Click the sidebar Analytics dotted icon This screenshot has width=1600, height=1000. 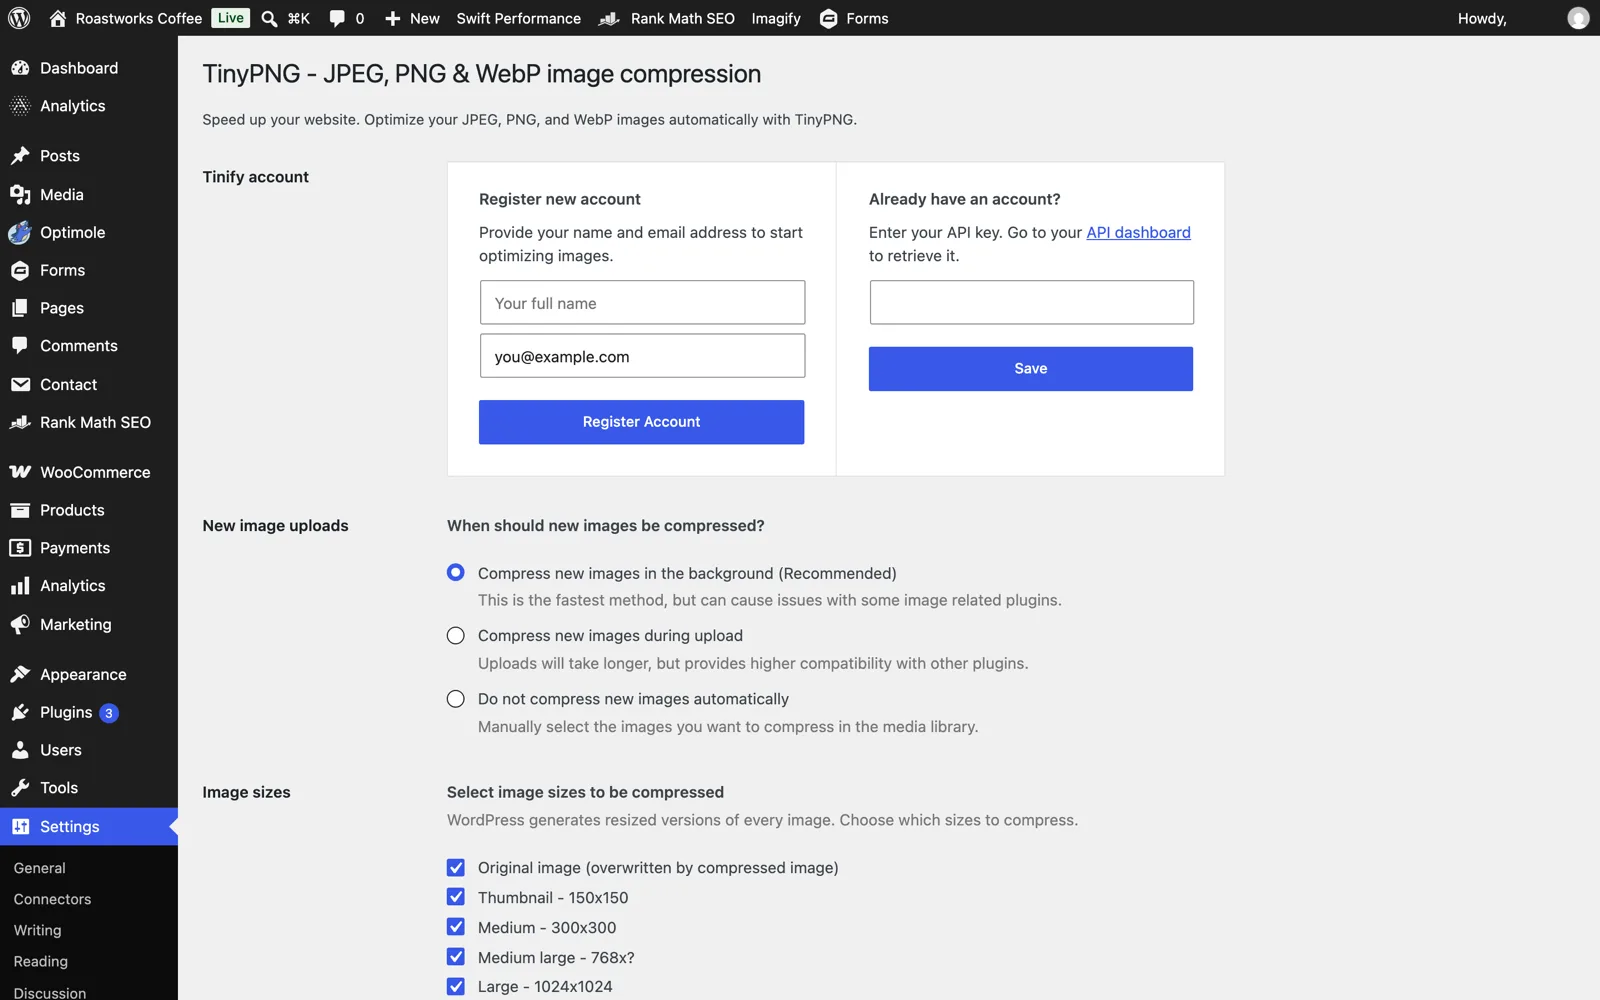pos(20,106)
